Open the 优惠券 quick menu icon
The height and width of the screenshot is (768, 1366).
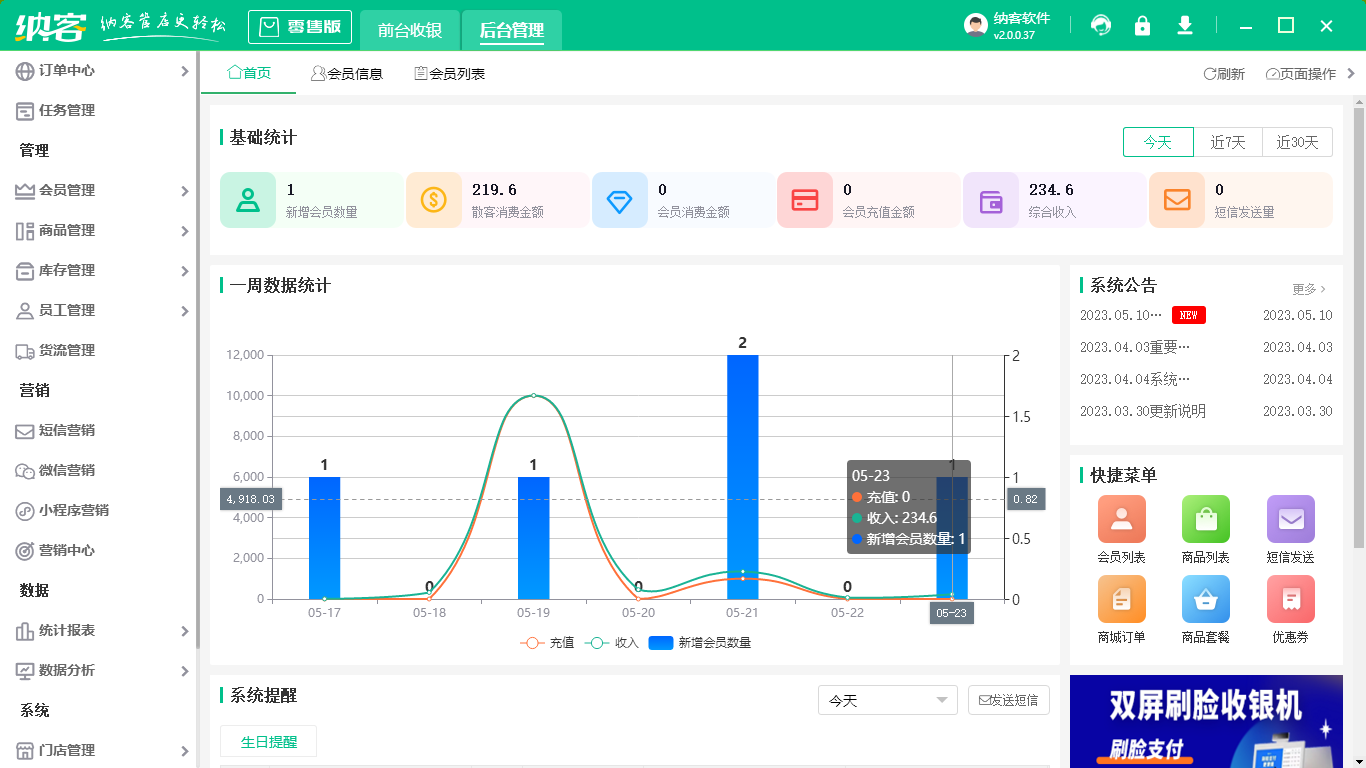click(x=1290, y=599)
